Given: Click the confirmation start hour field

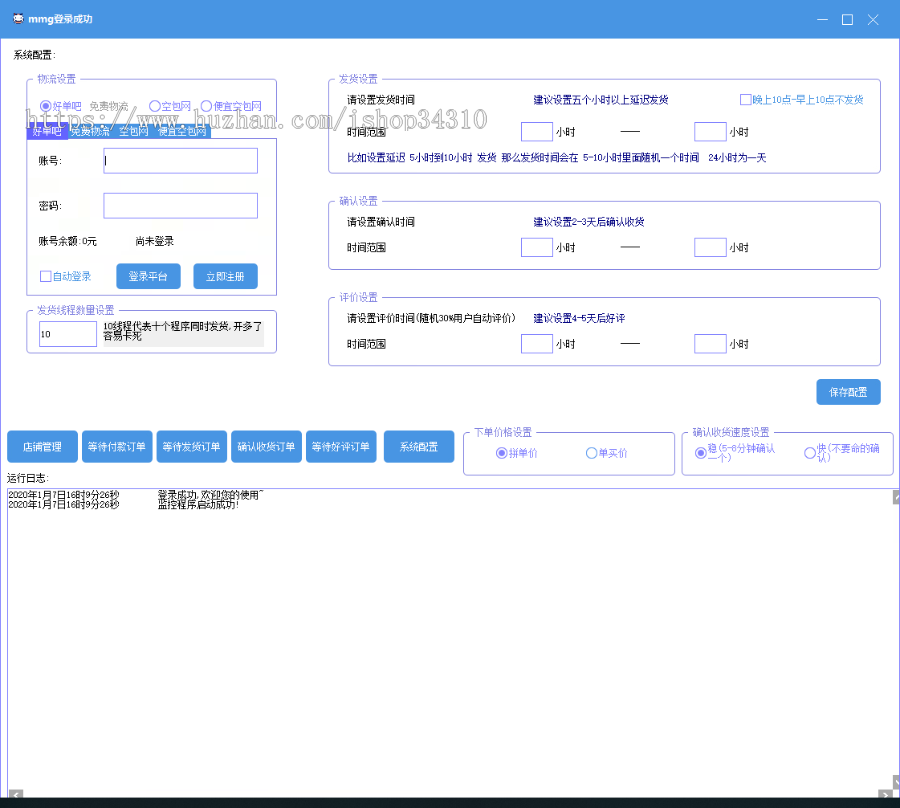Looking at the screenshot, I should tap(537, 247).
